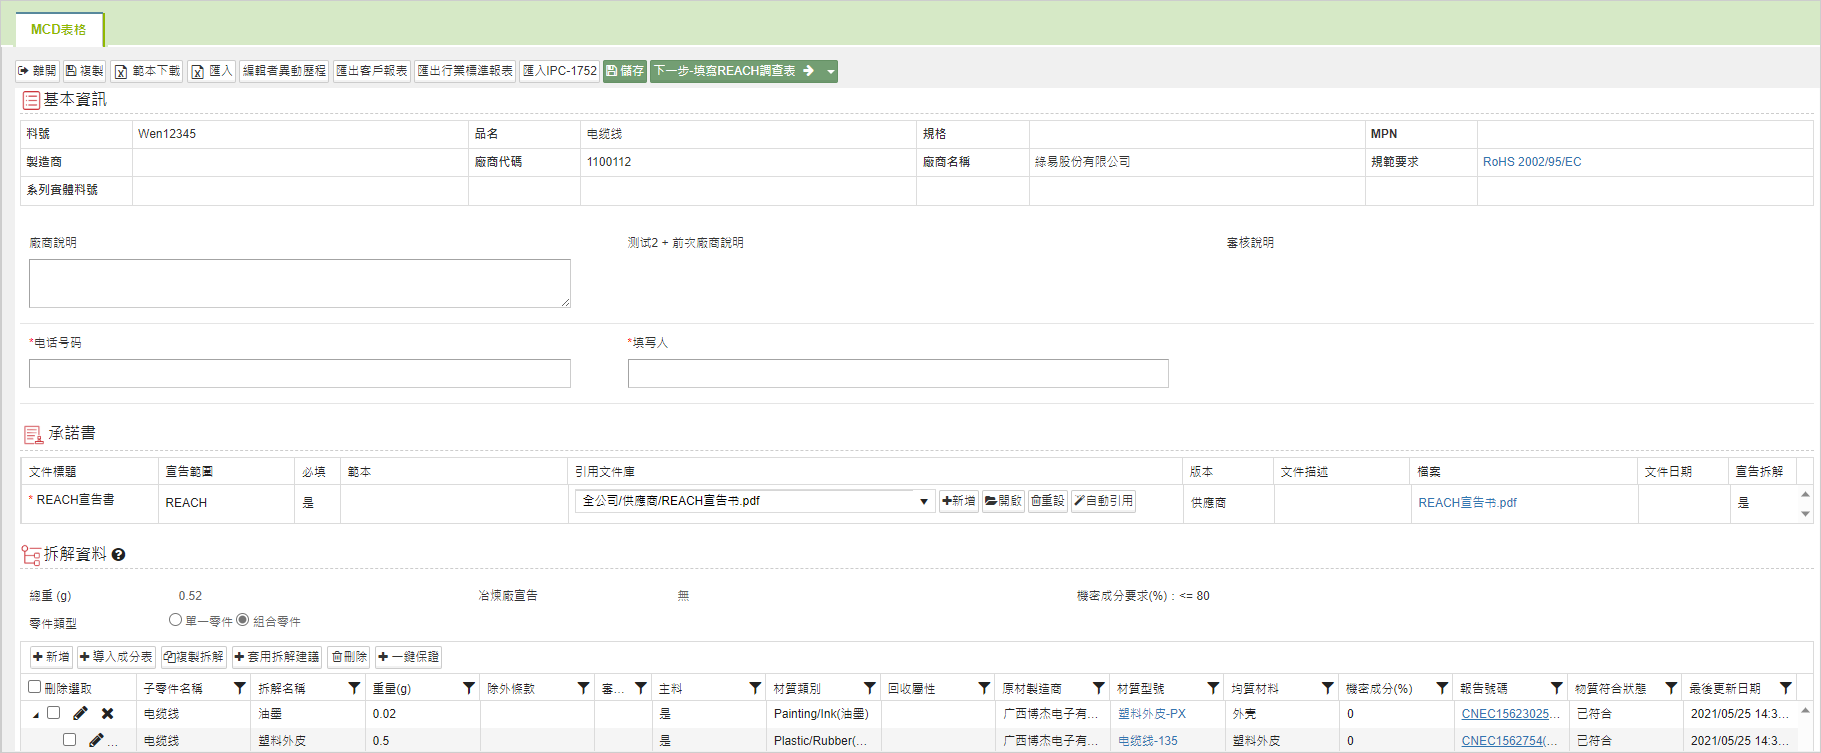Focus the 电话号码 input field
1821x753 pixels.
(x=300, y=373)
